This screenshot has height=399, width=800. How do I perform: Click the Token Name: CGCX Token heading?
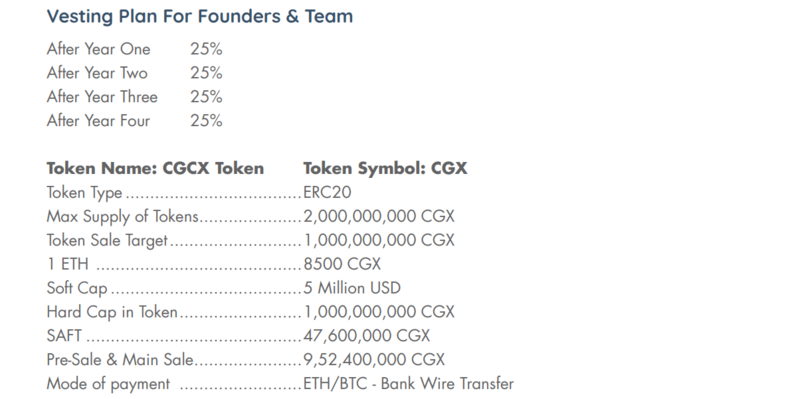coord(155,168)
